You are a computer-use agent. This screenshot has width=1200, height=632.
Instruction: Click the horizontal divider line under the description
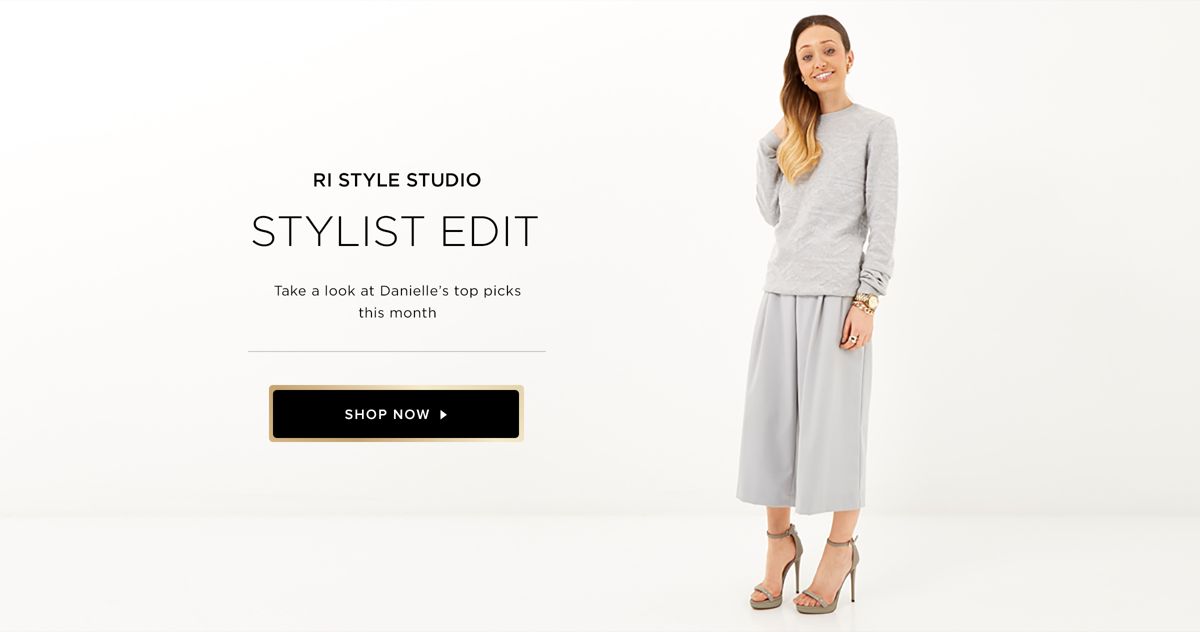click(397, 352)
